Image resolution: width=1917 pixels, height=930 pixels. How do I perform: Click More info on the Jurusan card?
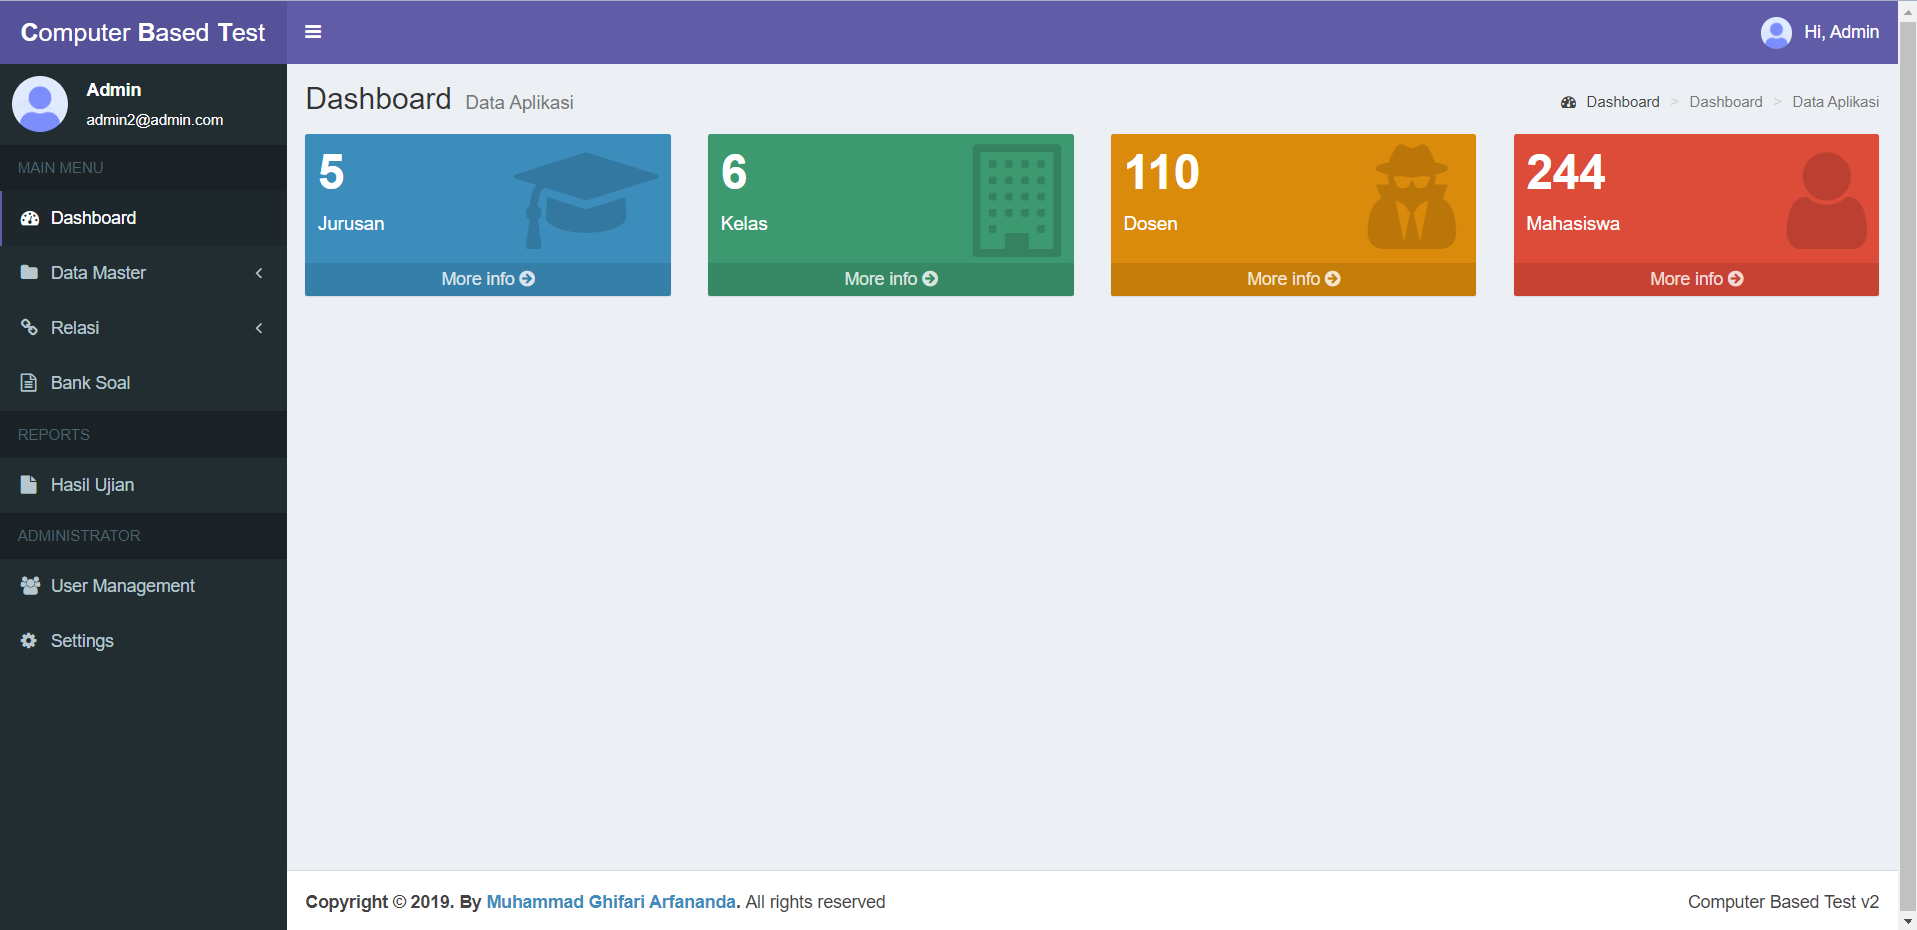(x=488, y=279)
